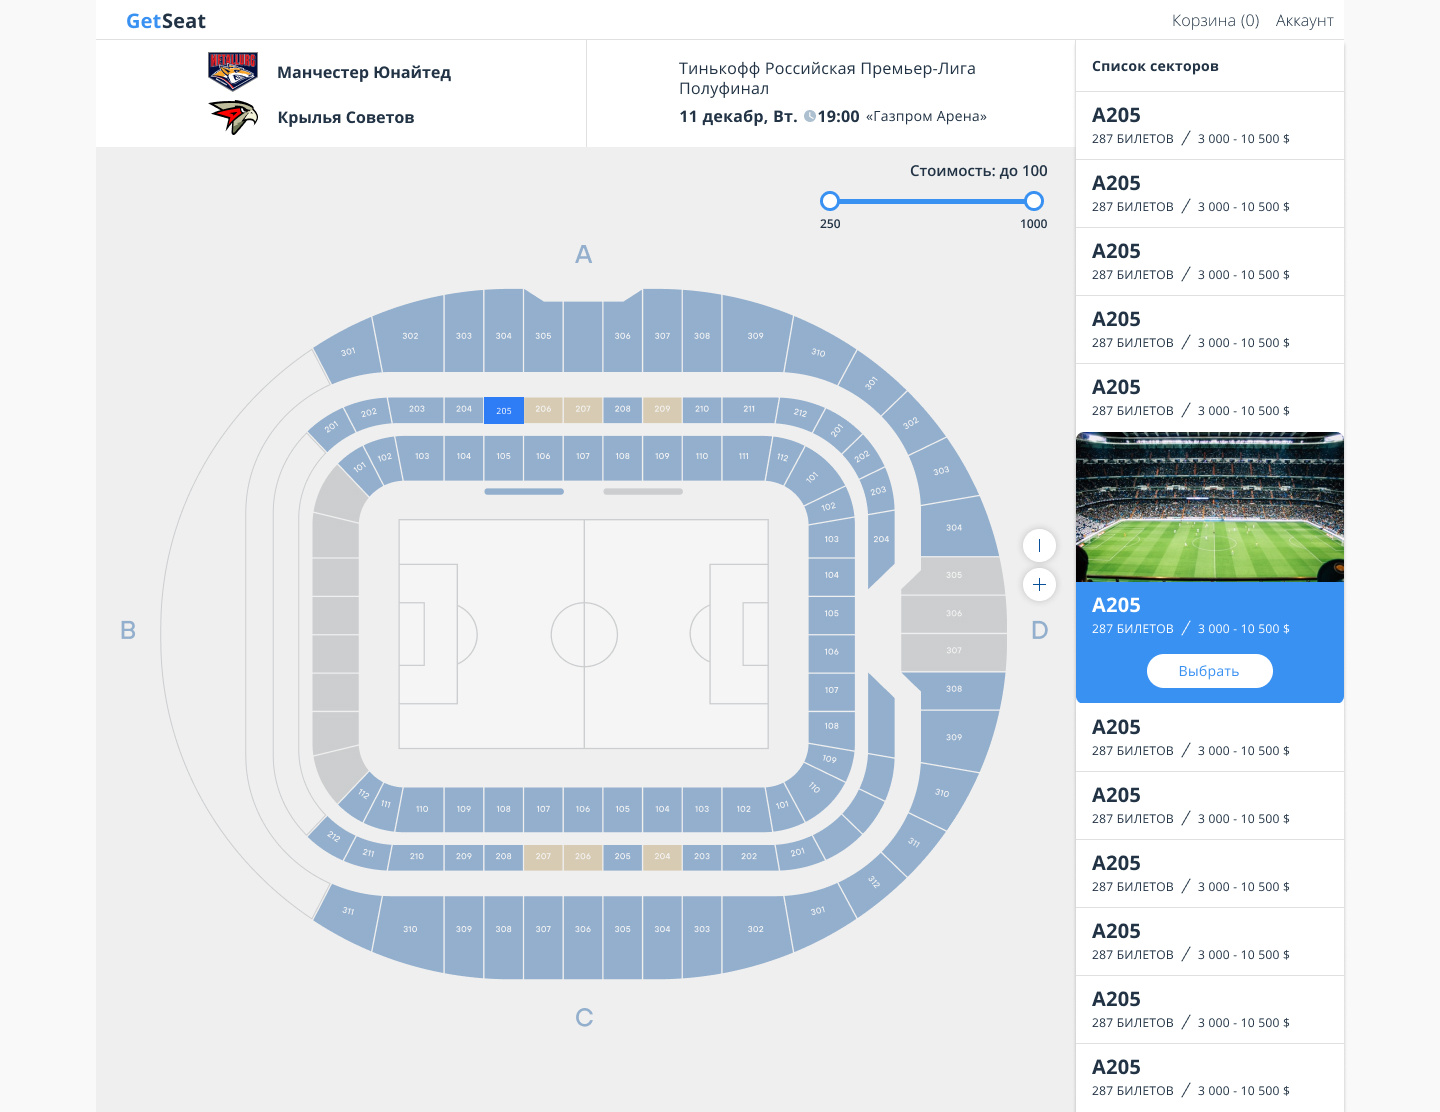Click the zoom out minus button
This screenshot has width=1440, height=1112.
tap(1039, 545)
